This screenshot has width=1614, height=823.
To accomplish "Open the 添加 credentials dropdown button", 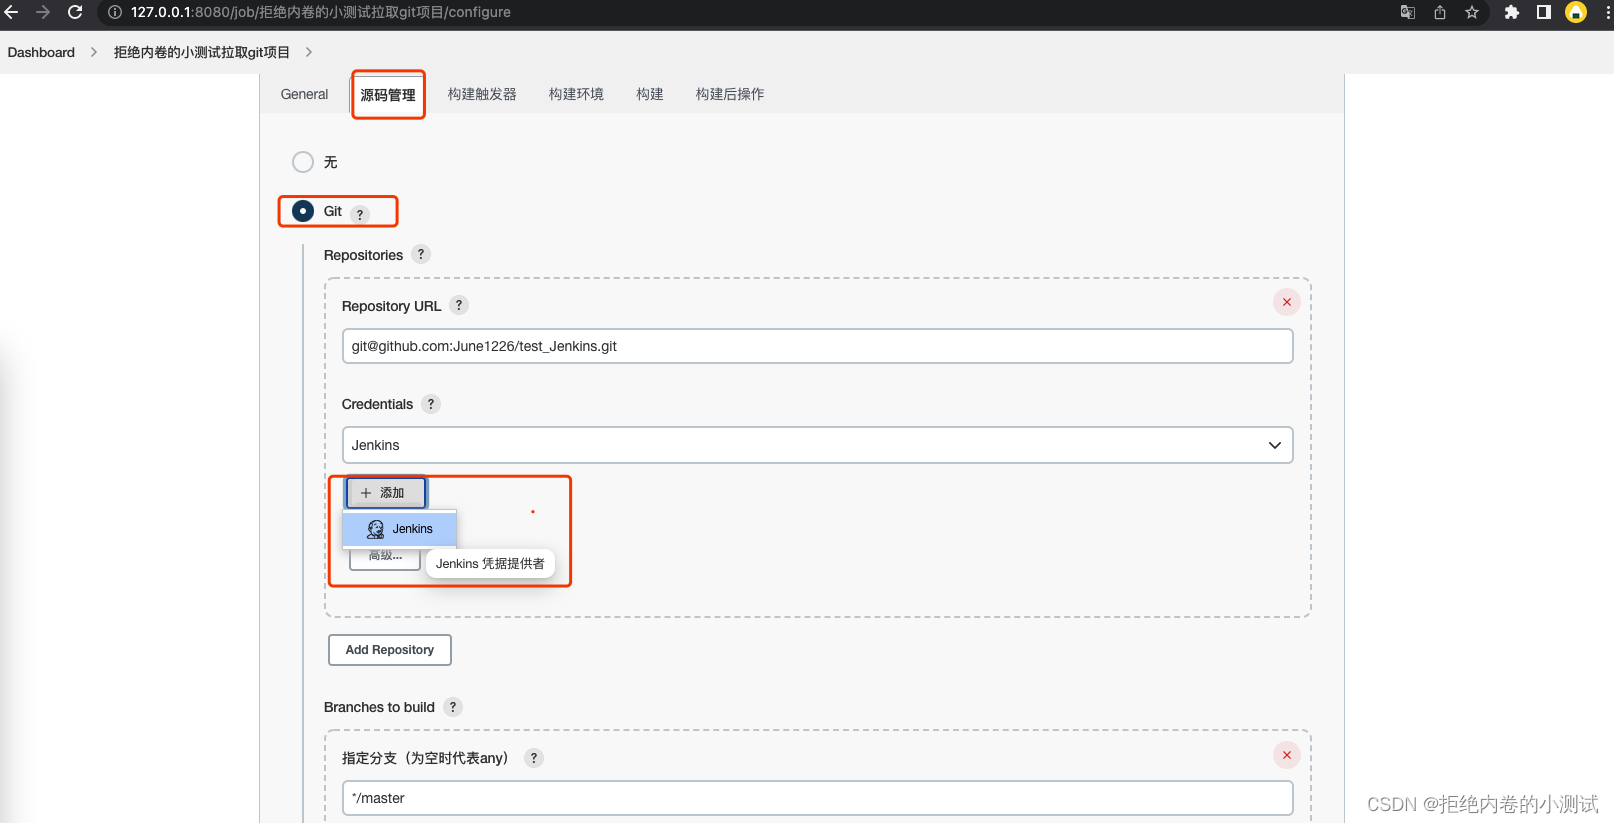I will pos(386,493).
